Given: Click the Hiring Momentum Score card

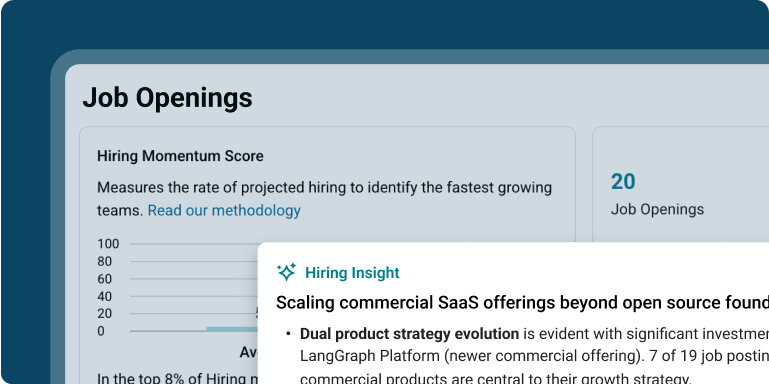Looking at the screenshot, I should pyautogui.click(x=327, y=255).
